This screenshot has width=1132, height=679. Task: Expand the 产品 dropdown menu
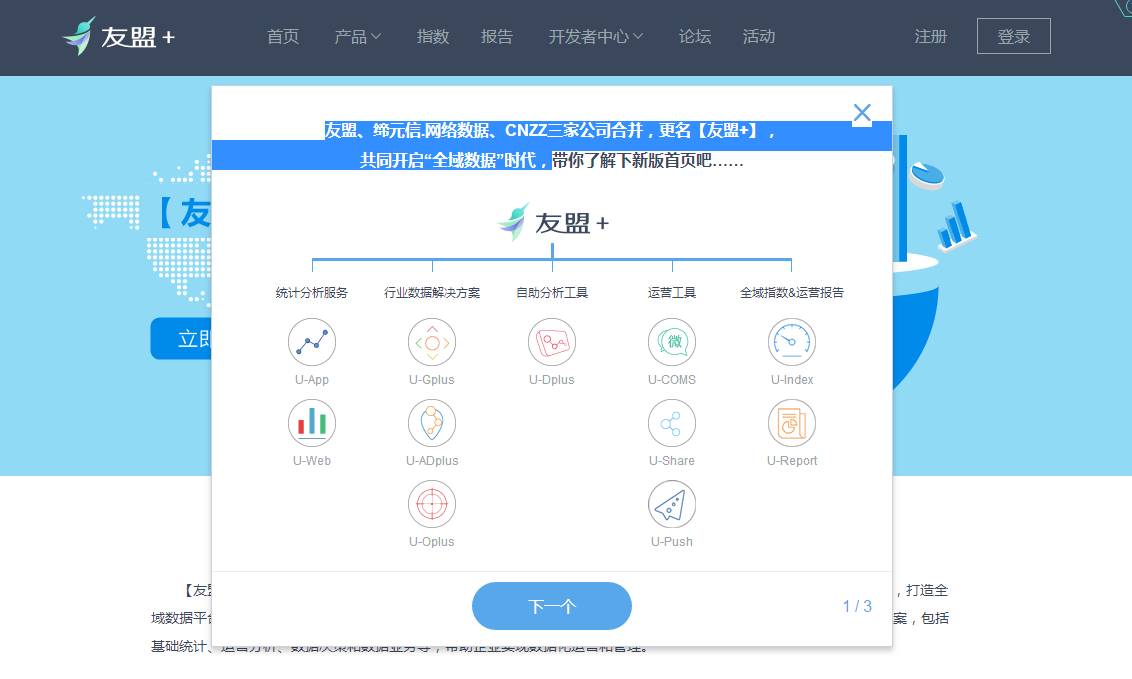click(357, 36)
